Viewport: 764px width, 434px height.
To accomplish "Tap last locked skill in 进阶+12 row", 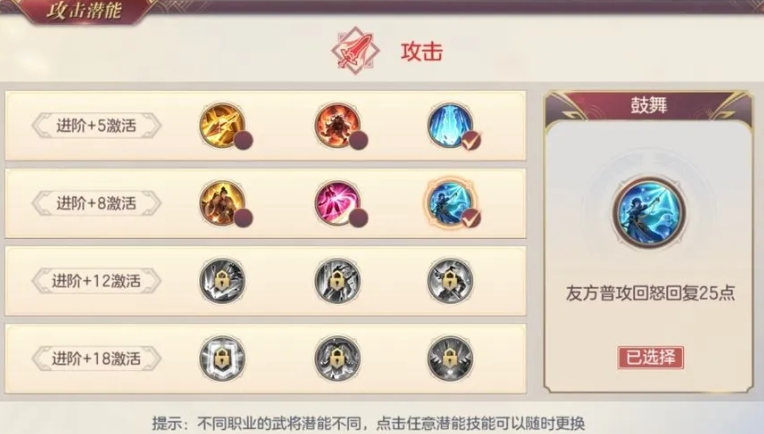I will click(450, 281).
